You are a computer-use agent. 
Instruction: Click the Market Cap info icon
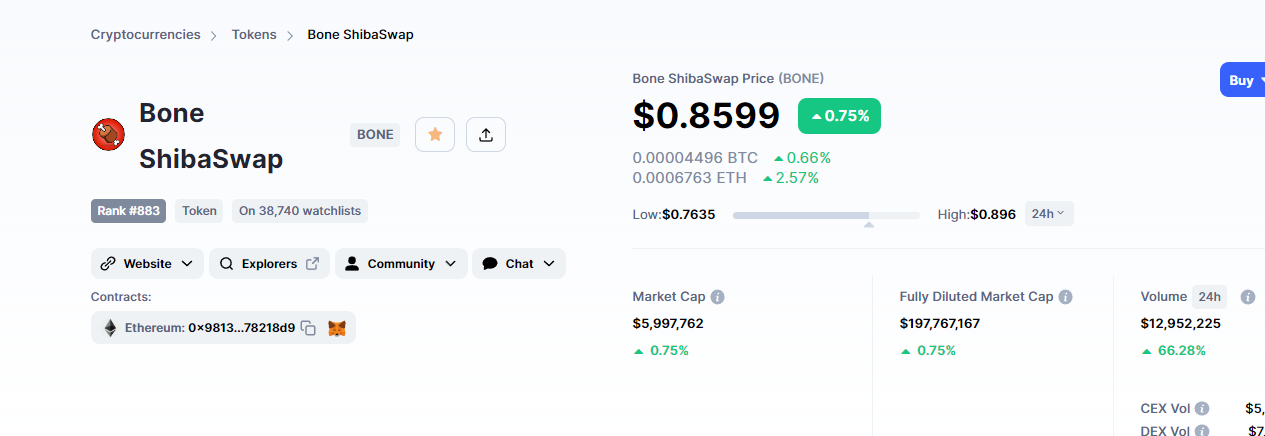tap(718, 297)
